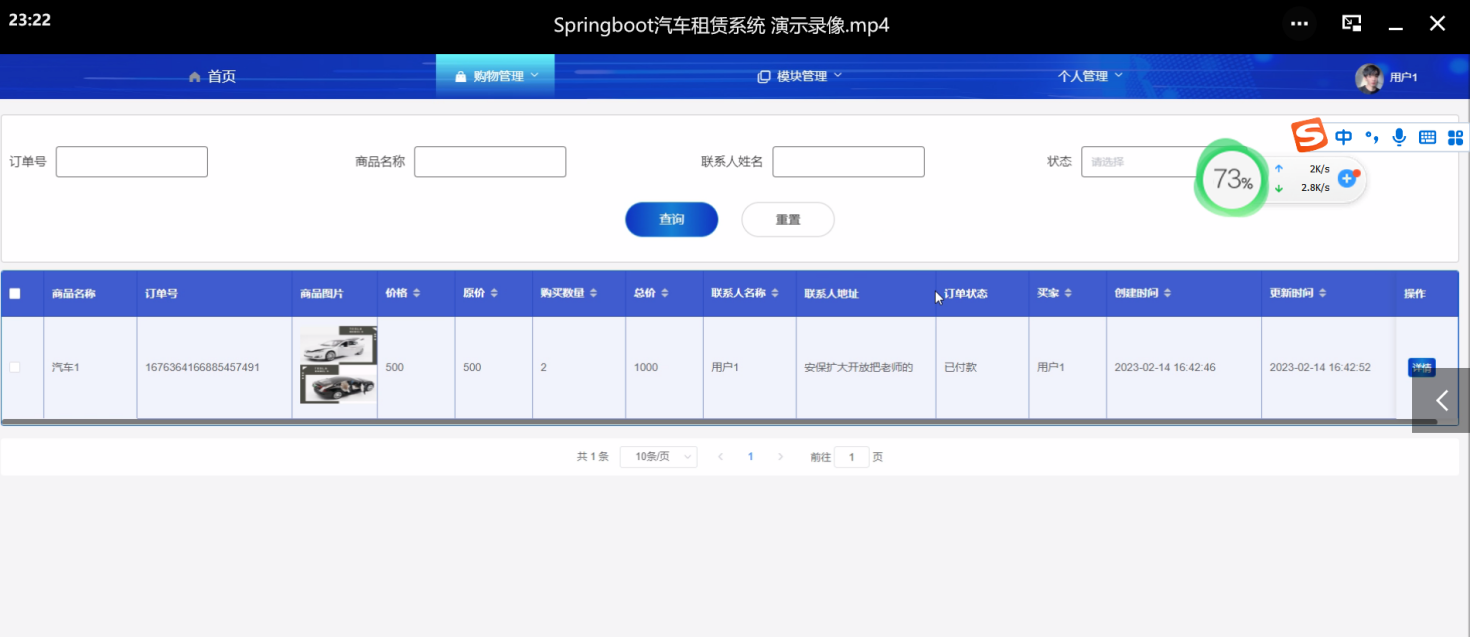Sort the table by 买家 column
Screen dimensions: 1470x637
(x=1068, y=293)
